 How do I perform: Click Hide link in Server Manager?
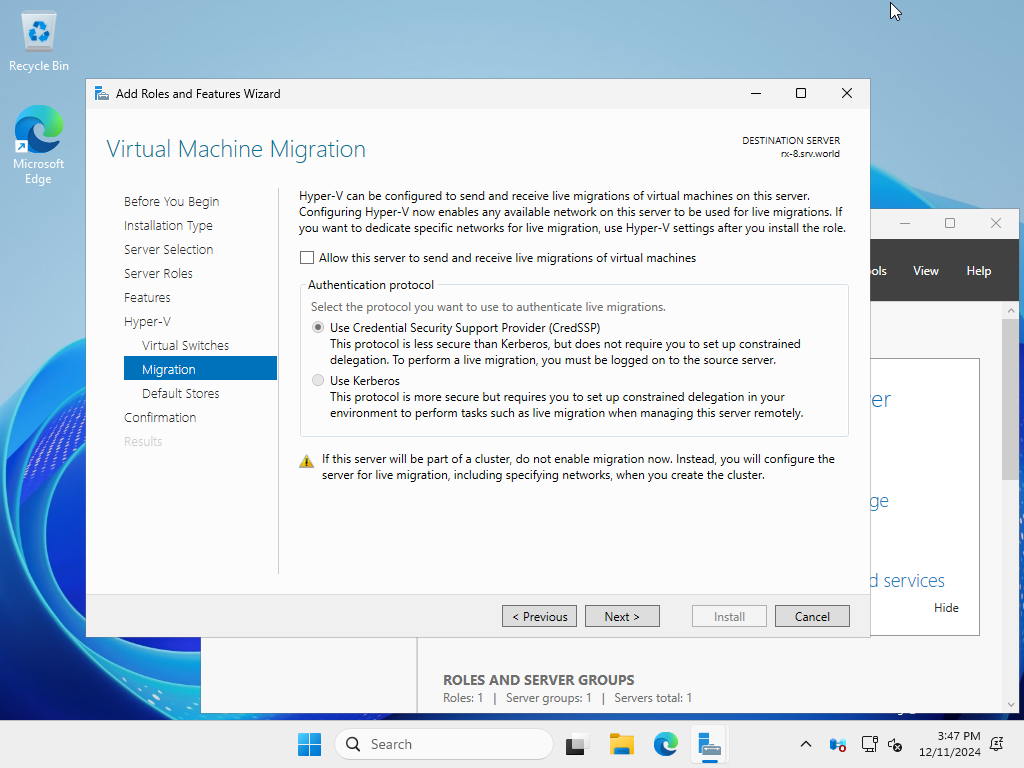(x=946, y=608)
